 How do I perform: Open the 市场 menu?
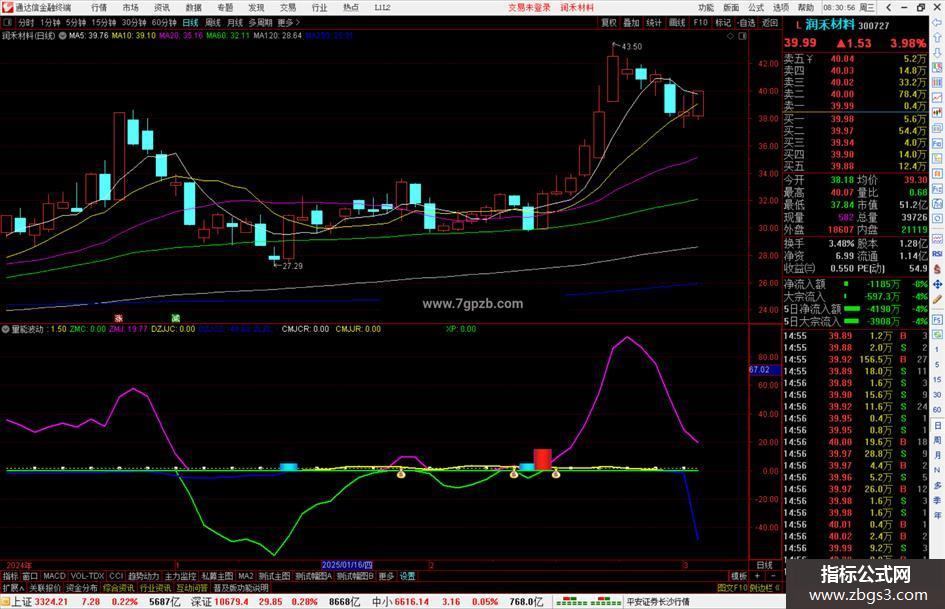[130, 7]
